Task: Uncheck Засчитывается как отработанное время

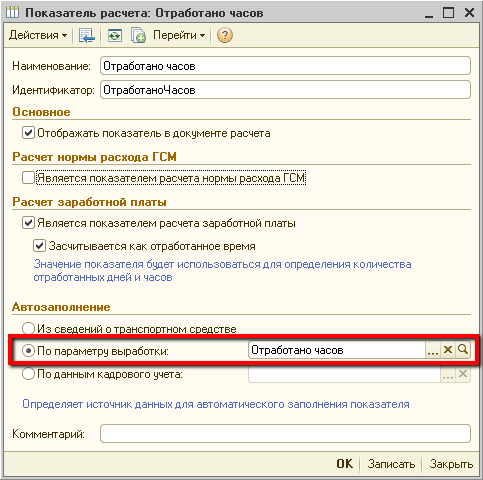Action: tap(39, 246)
